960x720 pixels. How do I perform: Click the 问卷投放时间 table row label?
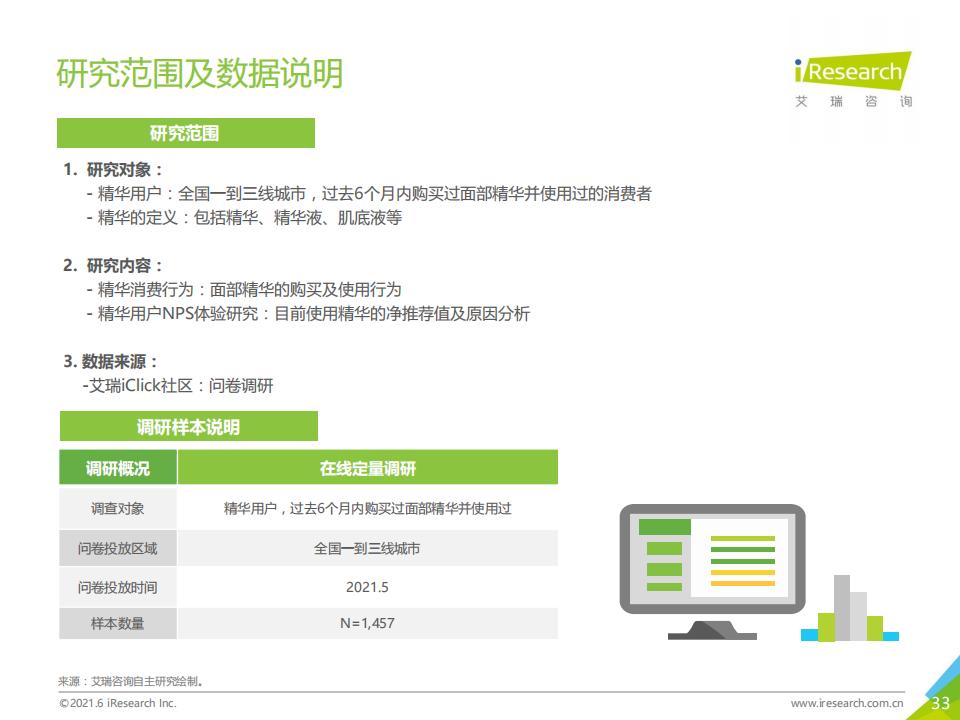[118, 587]
